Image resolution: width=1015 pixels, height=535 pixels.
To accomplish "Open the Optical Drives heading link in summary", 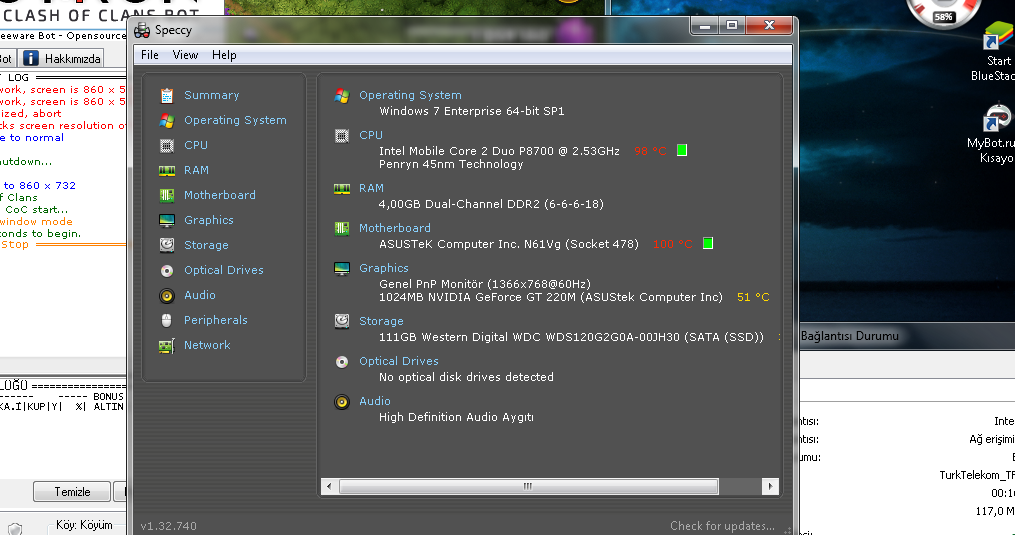I will click(399, 361).
